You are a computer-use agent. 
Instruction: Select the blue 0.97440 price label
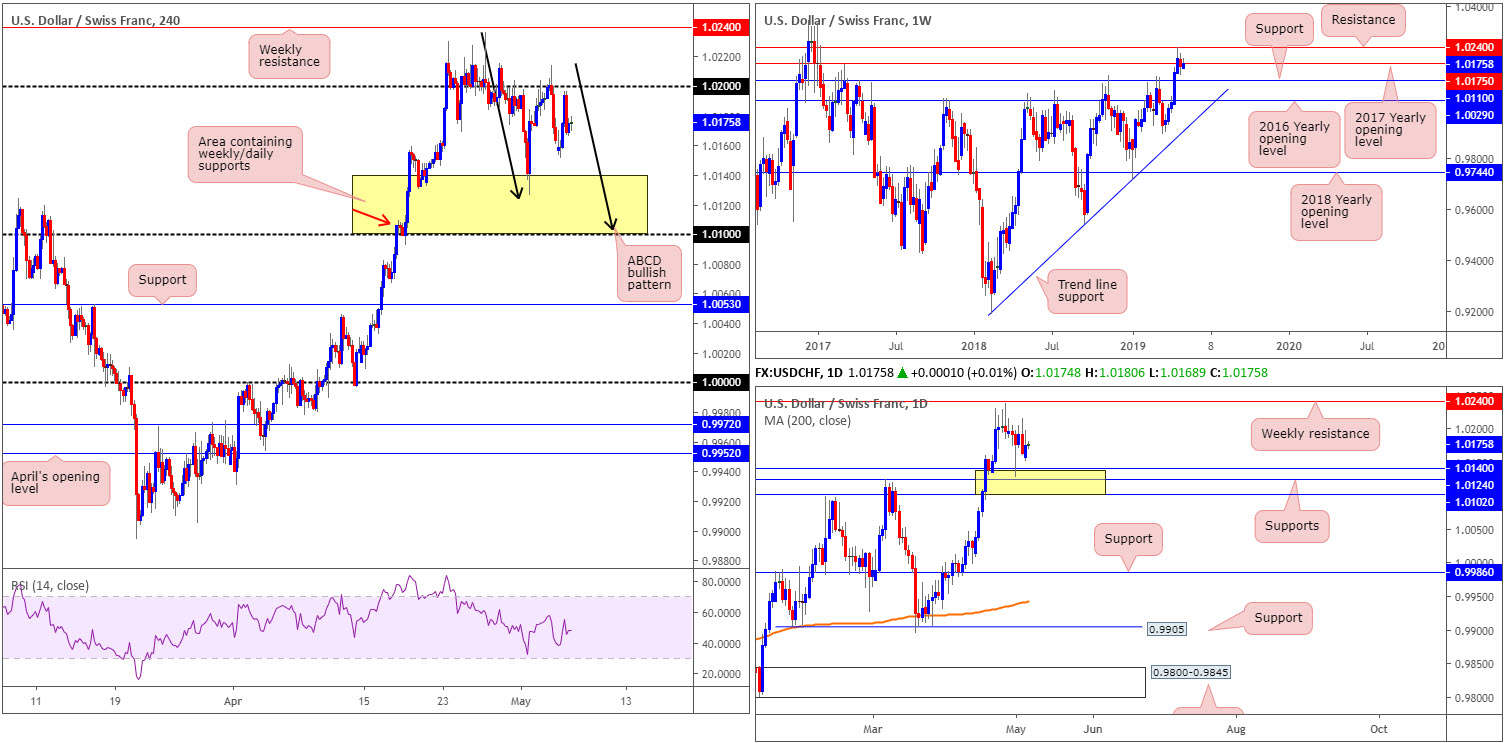[1475, 172]
